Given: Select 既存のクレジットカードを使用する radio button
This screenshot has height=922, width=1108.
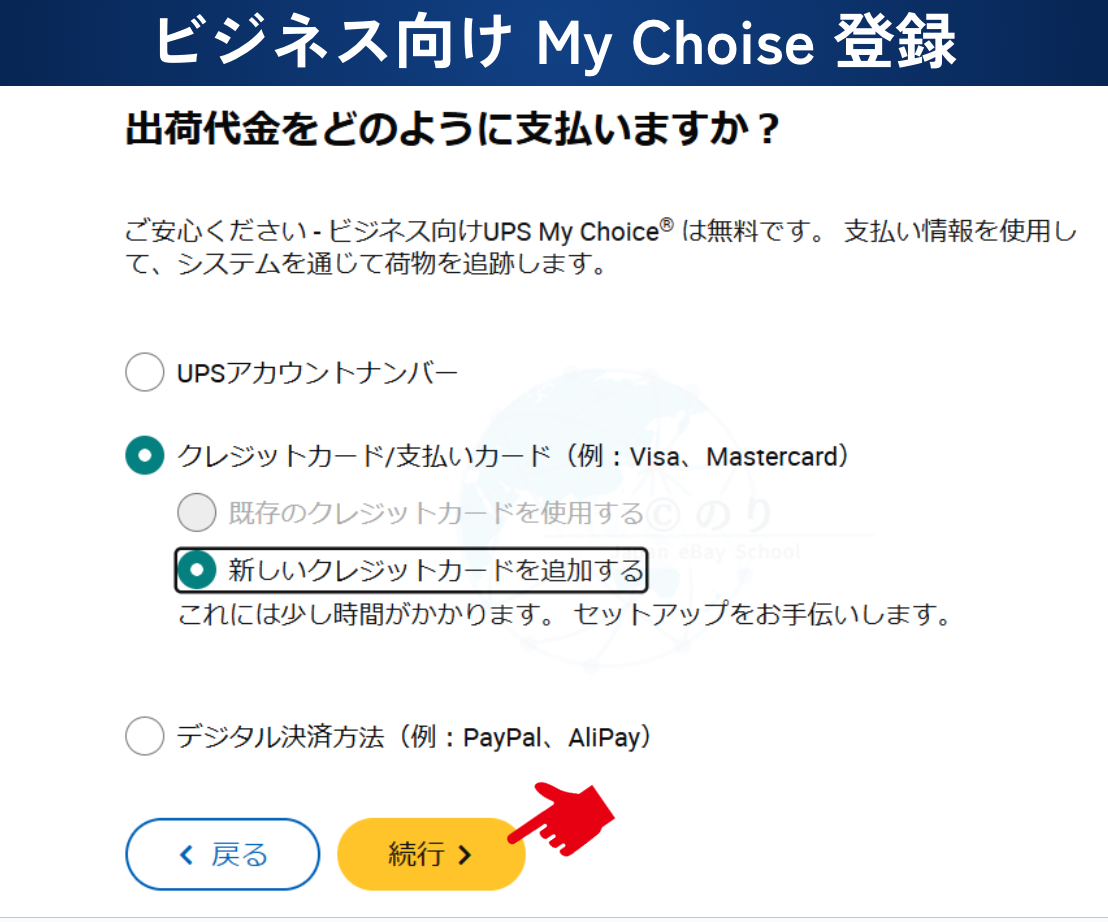Looking at the screenshot, I should coord(196,512).
